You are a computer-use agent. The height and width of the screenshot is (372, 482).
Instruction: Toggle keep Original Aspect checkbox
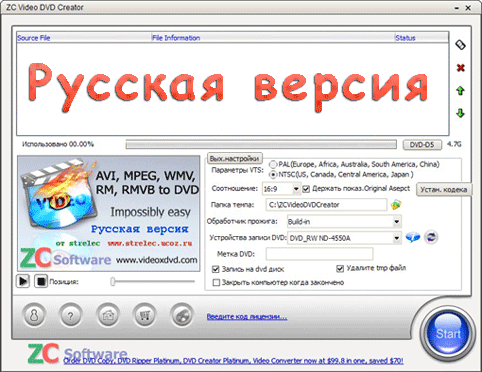(x=306, y=189)
